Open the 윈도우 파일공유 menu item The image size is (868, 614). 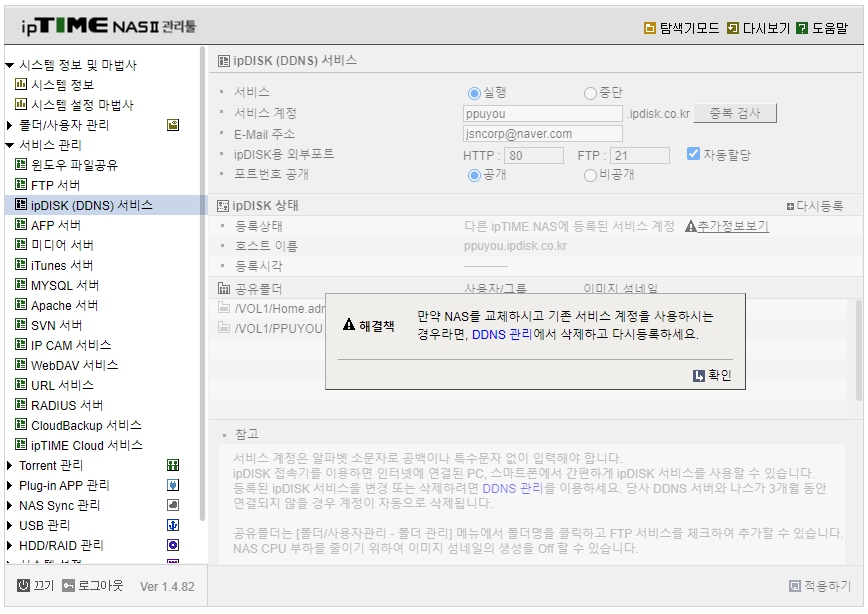74,165
